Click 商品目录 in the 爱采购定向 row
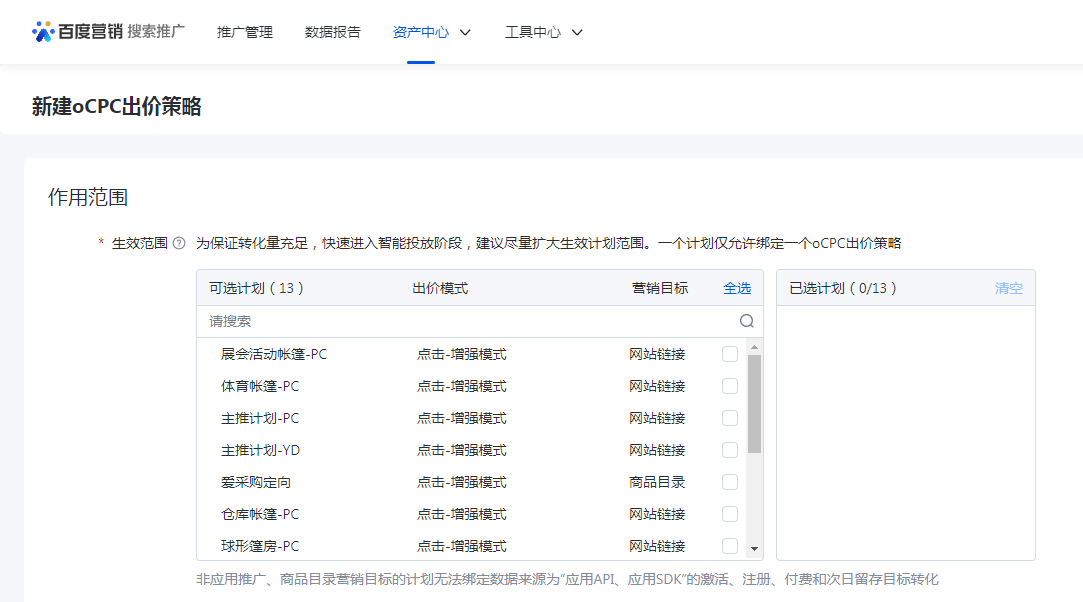Image resolution: width=1083 pixels, height=602 pixels. [657, 482]
